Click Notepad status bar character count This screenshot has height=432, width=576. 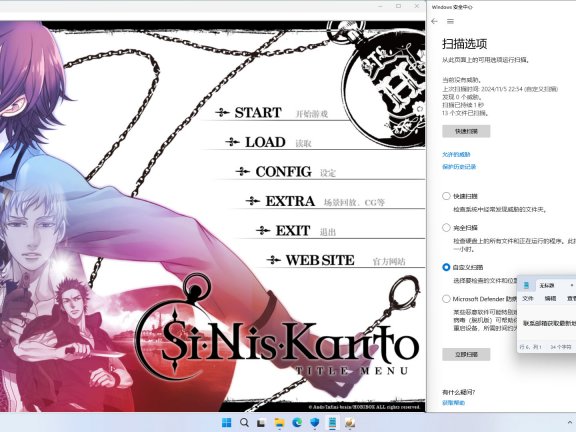pos(560,347)
